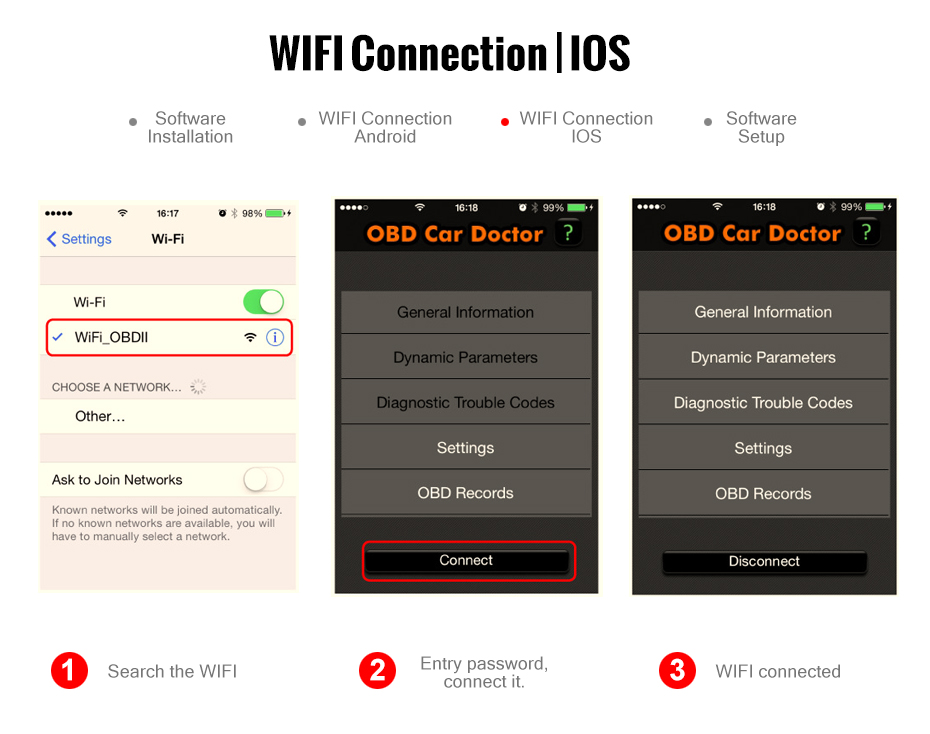
Task: Open Diagnostic Trouble Codes in middle screen
Action: (466, 403)
